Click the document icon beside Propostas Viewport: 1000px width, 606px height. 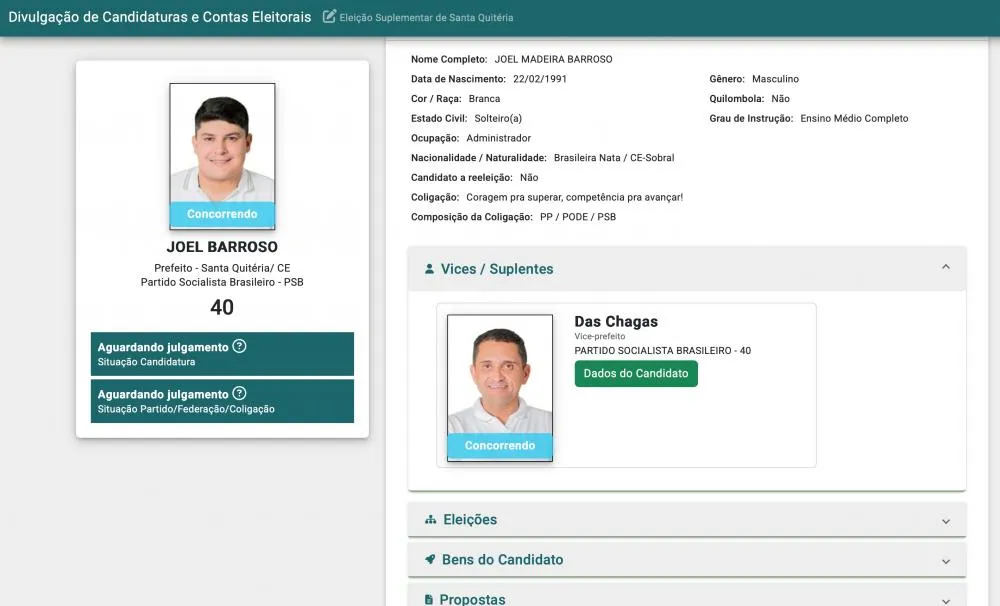click(430, 599)
